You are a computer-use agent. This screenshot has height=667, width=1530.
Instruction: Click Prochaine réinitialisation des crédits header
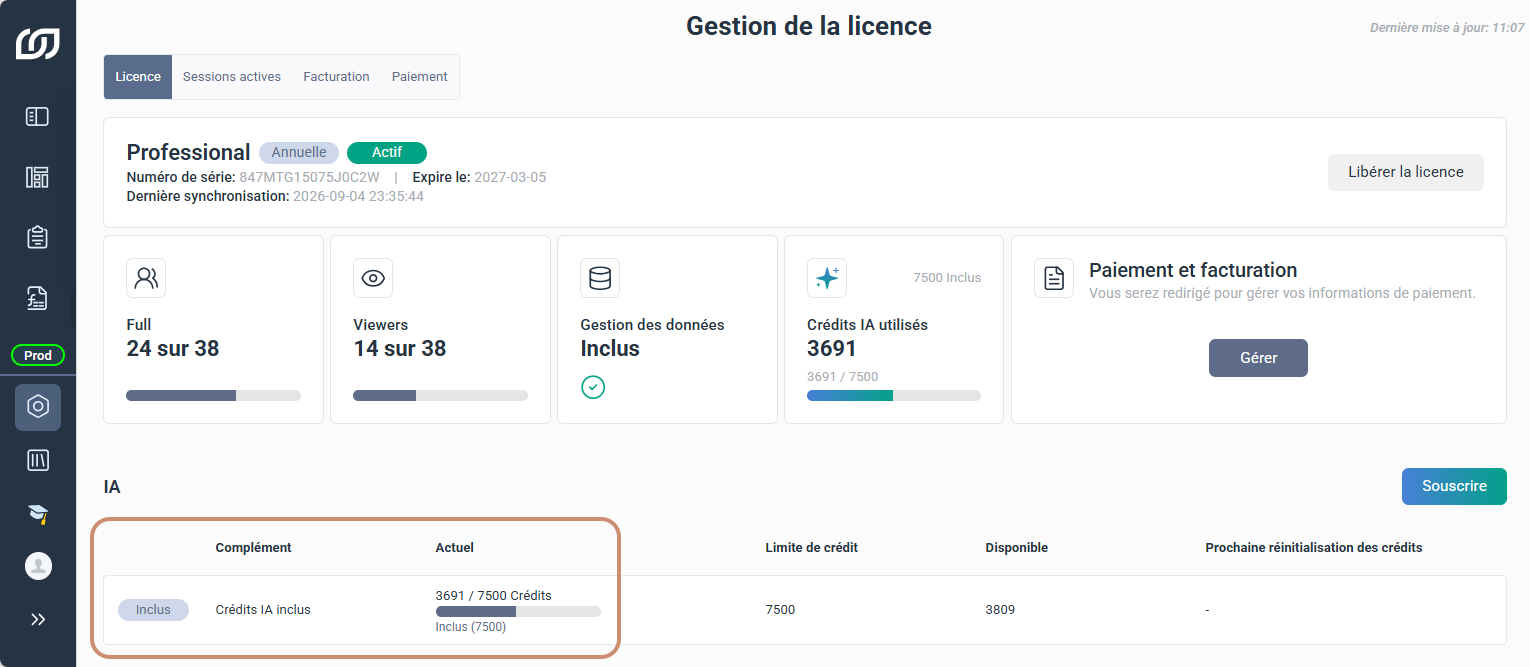pyautogui.click(x=1314, y=548)
